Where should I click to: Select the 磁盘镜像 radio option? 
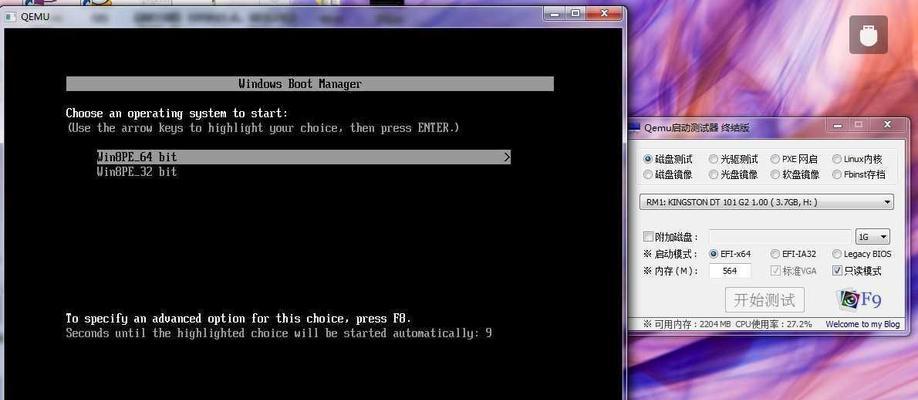tap(668, 175)
